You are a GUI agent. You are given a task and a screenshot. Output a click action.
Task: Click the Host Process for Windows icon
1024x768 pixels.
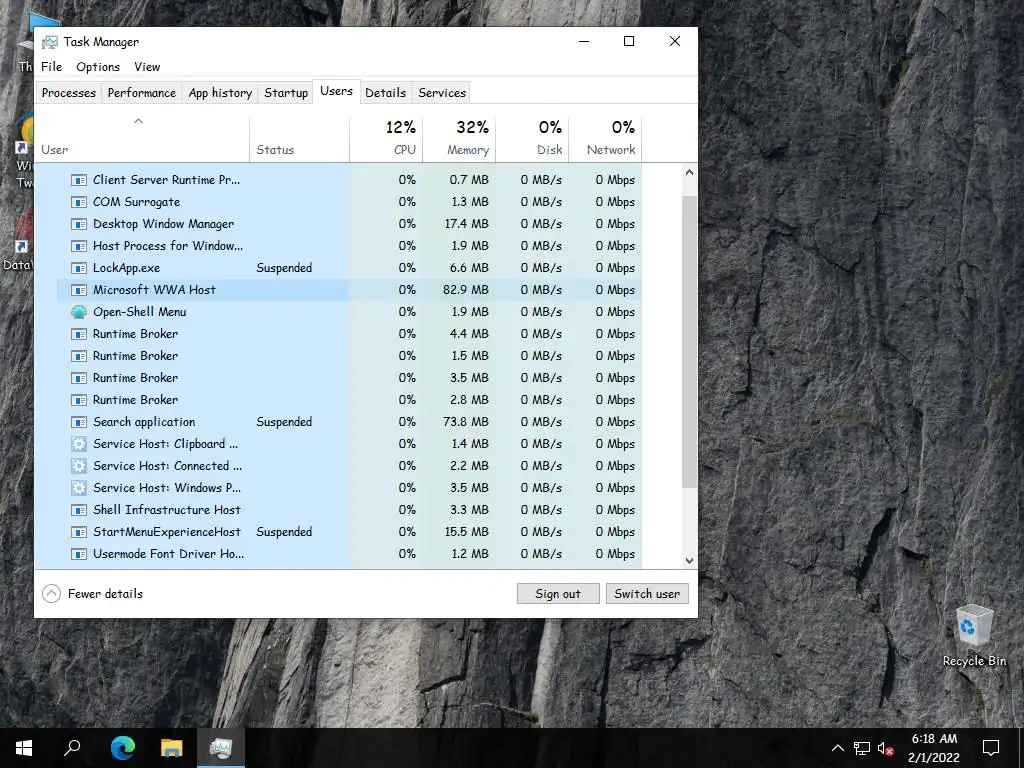click(x=79, y=246)
